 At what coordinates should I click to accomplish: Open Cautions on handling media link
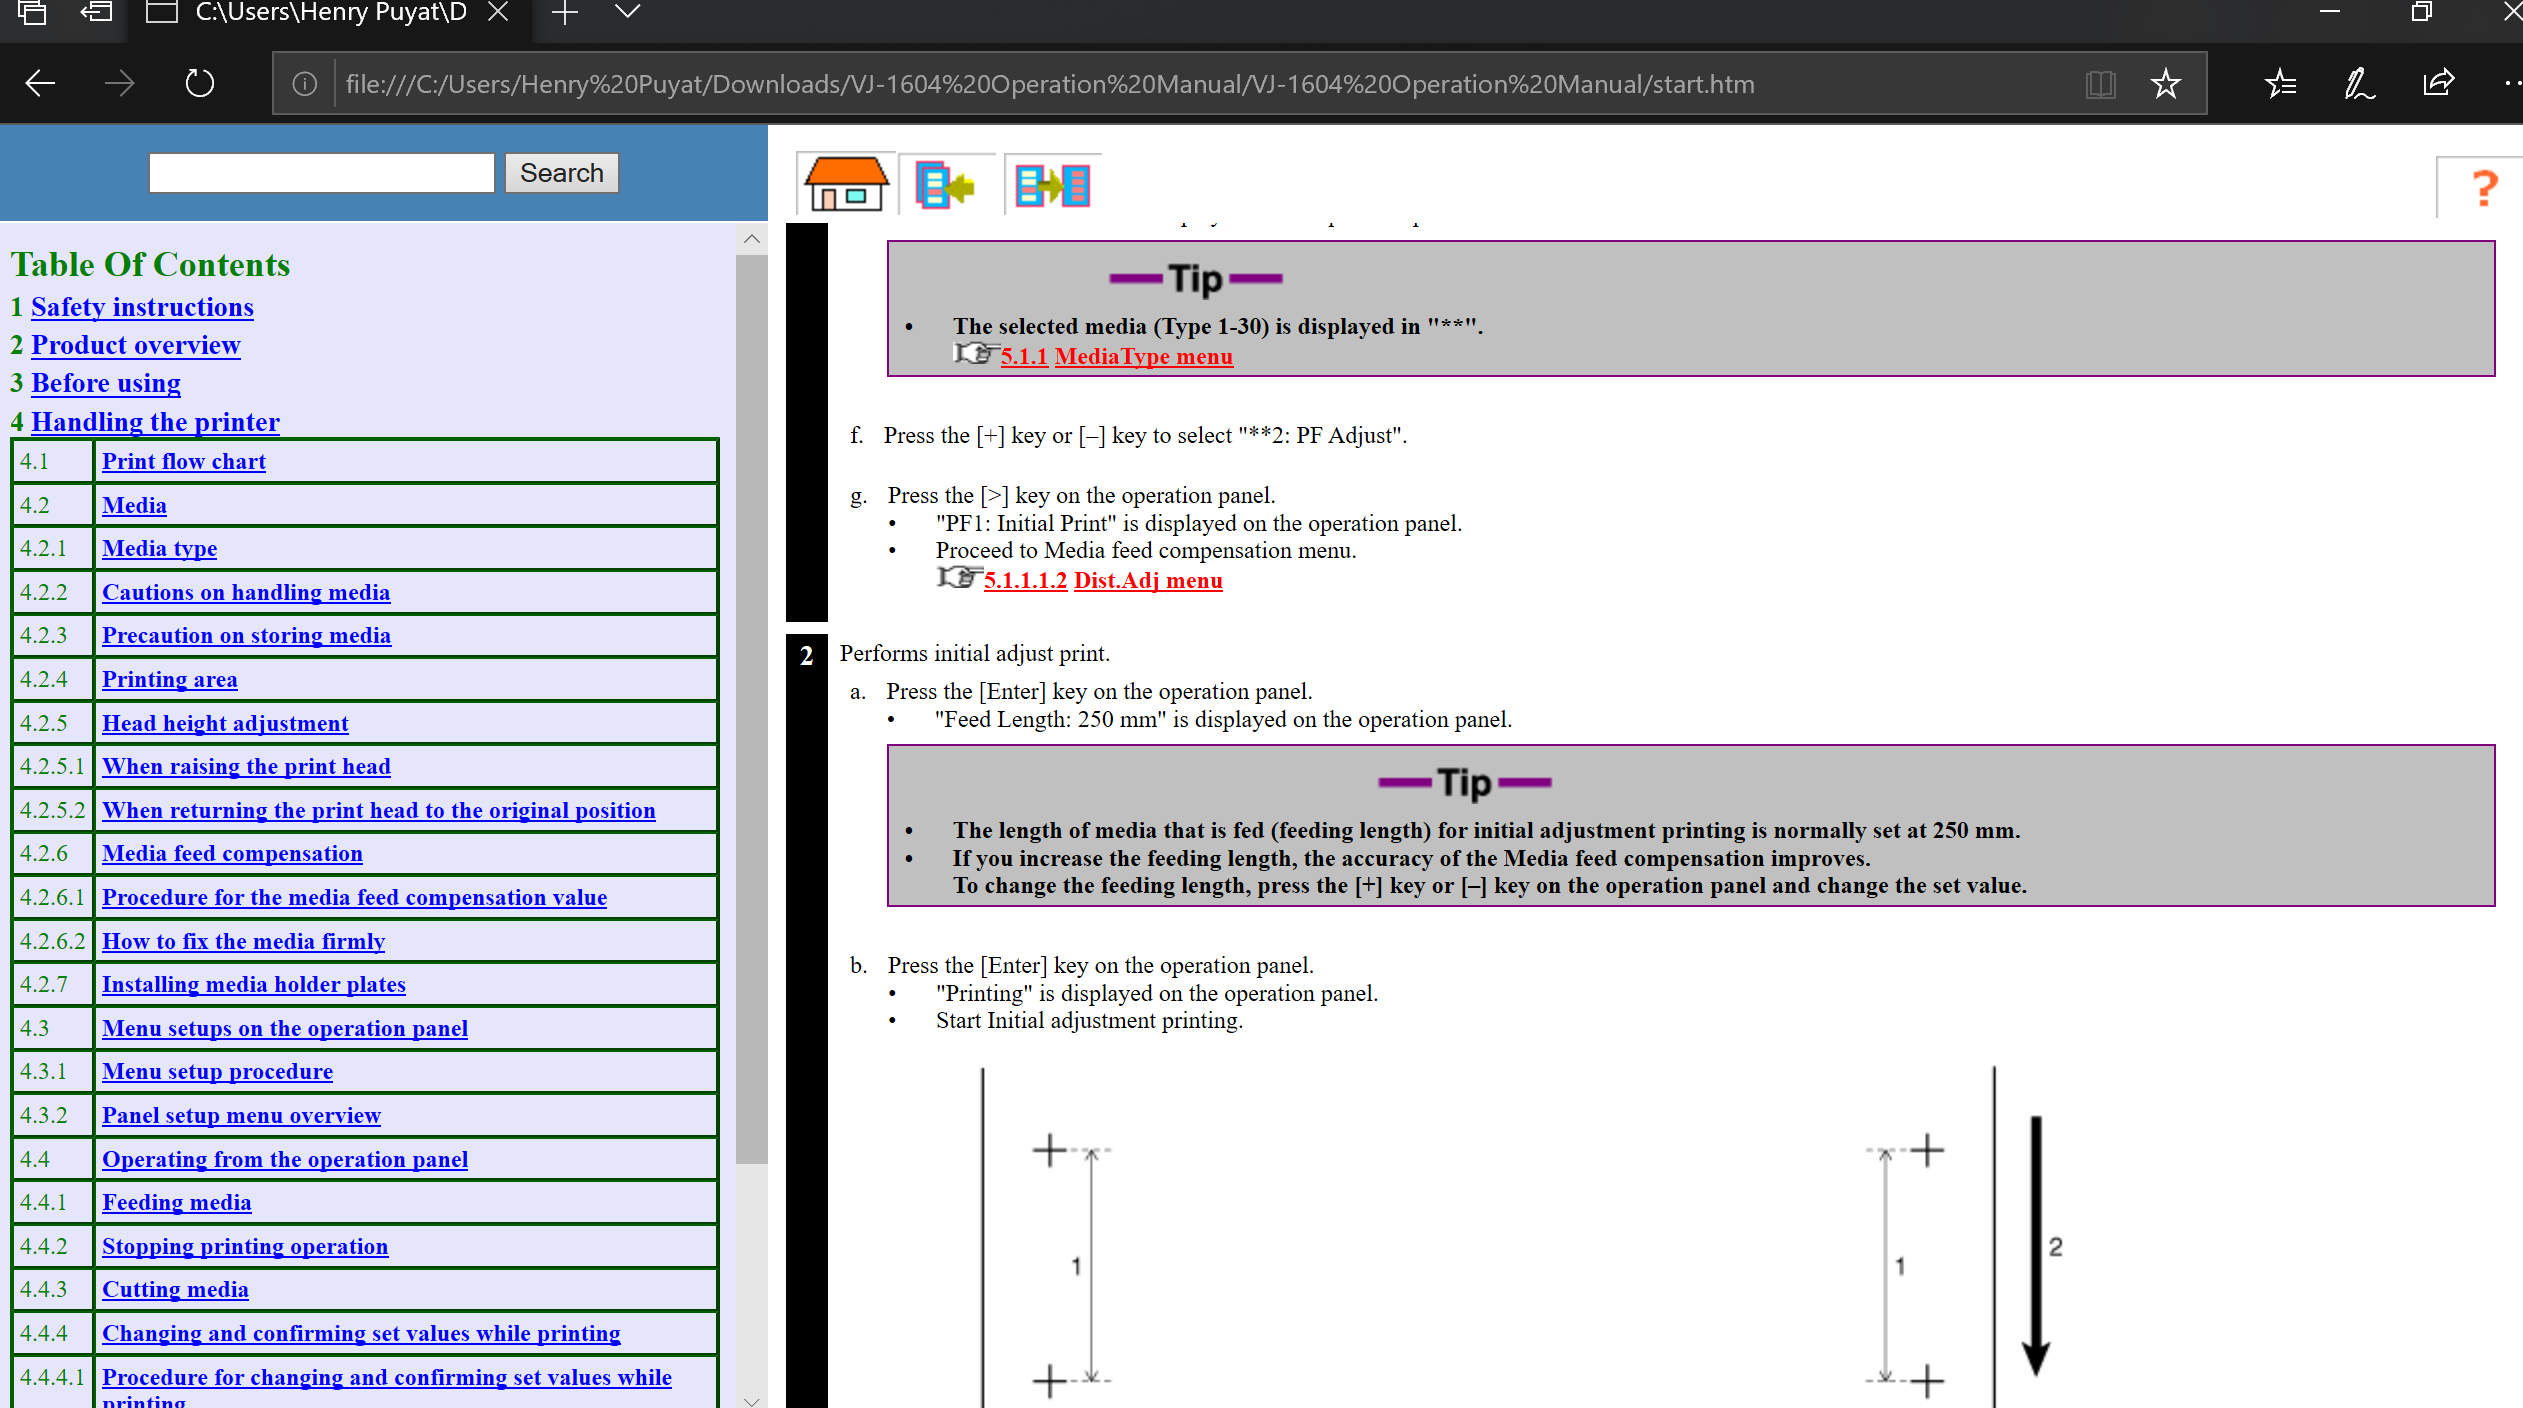pos(246,592)
